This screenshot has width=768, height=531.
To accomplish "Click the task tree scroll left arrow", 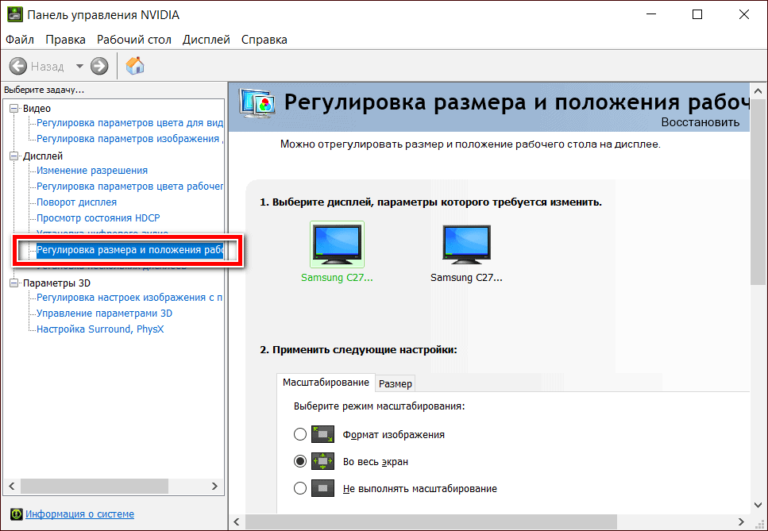I will pos(12,486).
